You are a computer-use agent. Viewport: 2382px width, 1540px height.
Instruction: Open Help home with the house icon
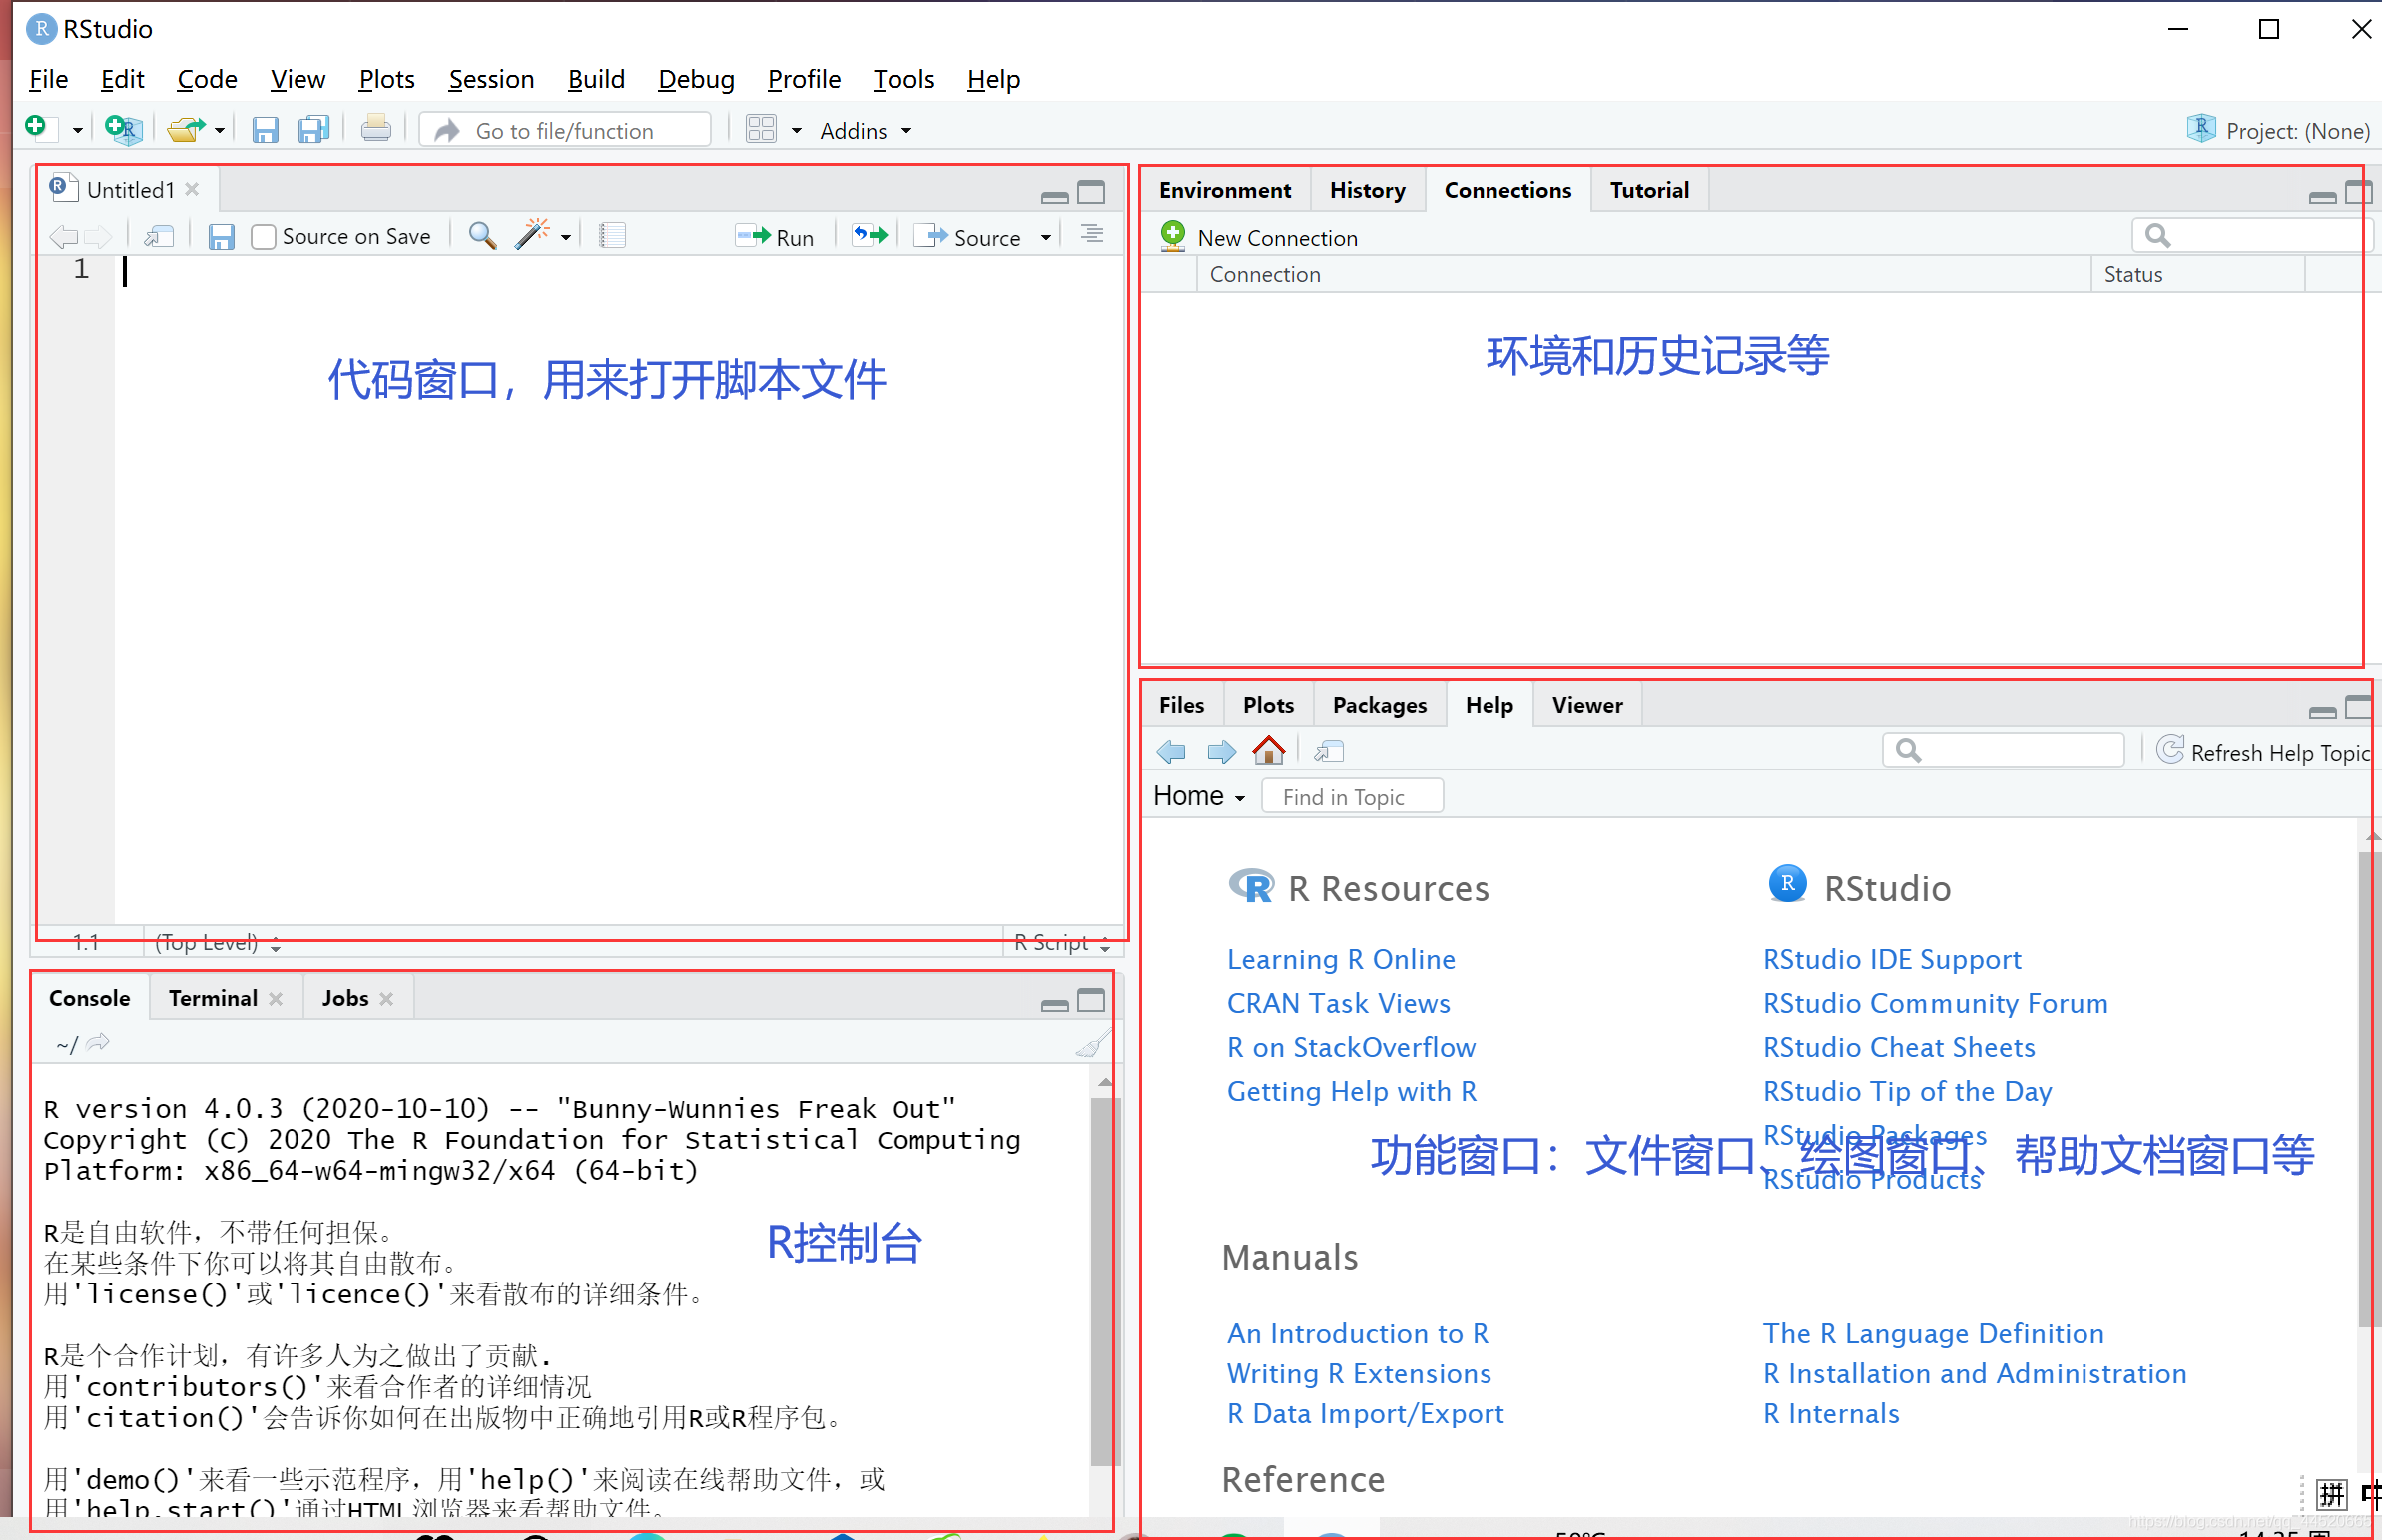coord(1269,749)
